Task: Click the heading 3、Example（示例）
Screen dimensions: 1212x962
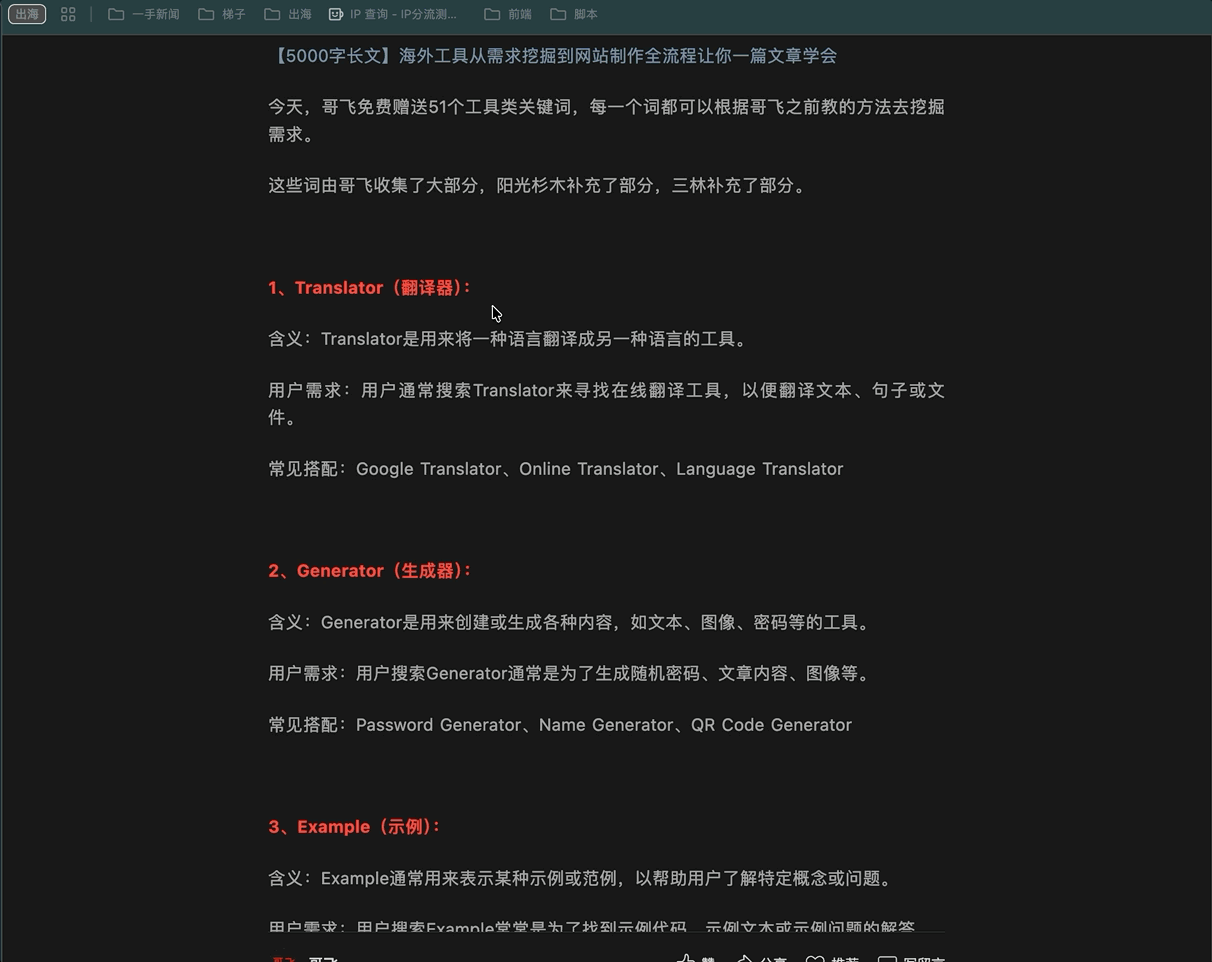Action: click(355, 827)
